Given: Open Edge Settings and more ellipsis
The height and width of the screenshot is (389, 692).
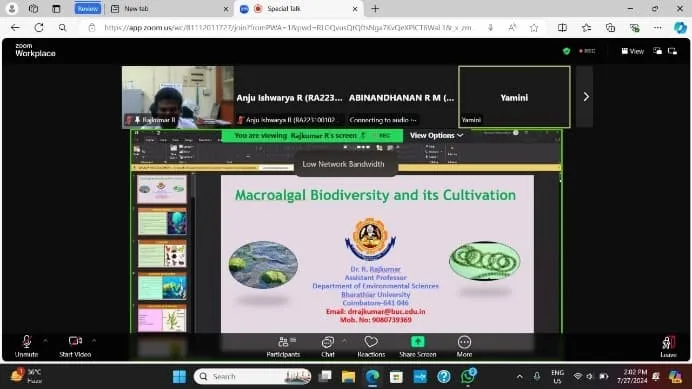Looking at the screenshot, I should tap(658, 28).
